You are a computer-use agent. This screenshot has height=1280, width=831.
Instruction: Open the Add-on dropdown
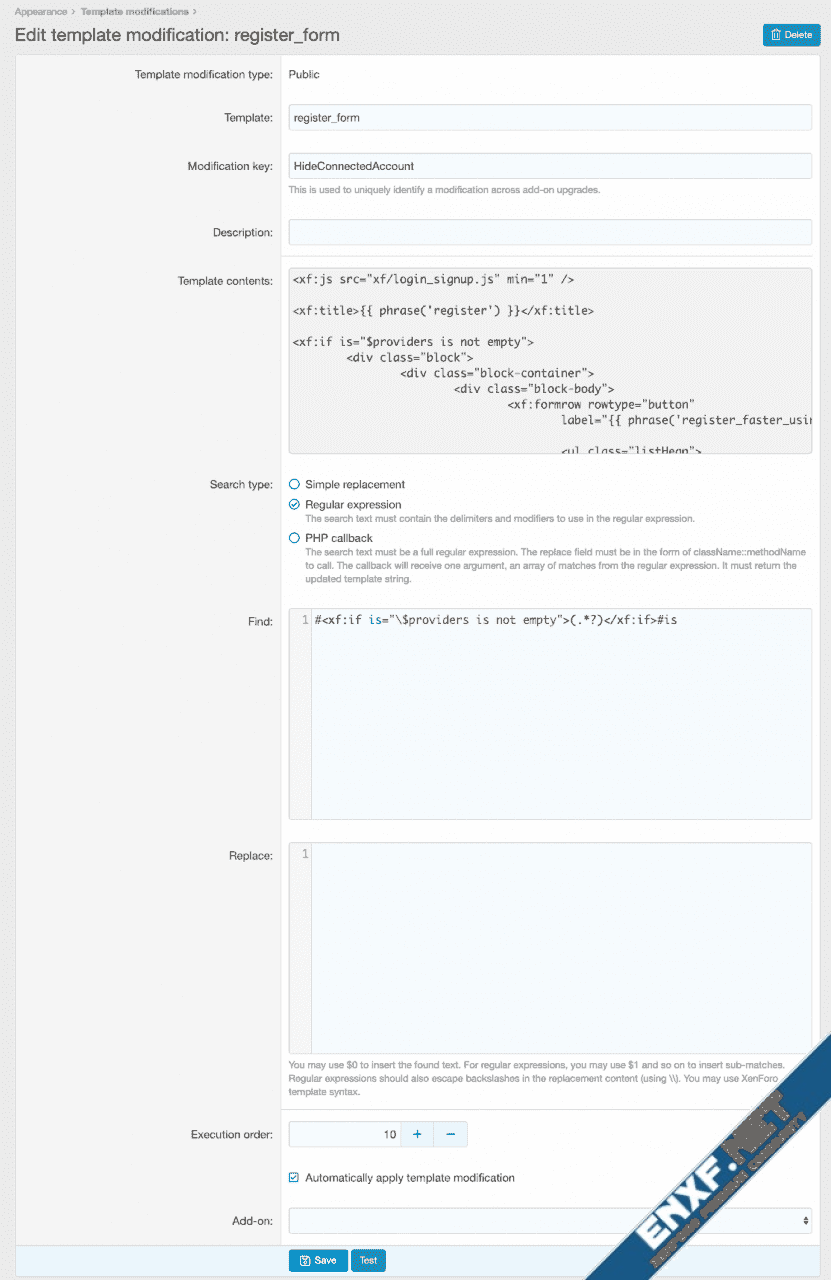coord(549,1221)
